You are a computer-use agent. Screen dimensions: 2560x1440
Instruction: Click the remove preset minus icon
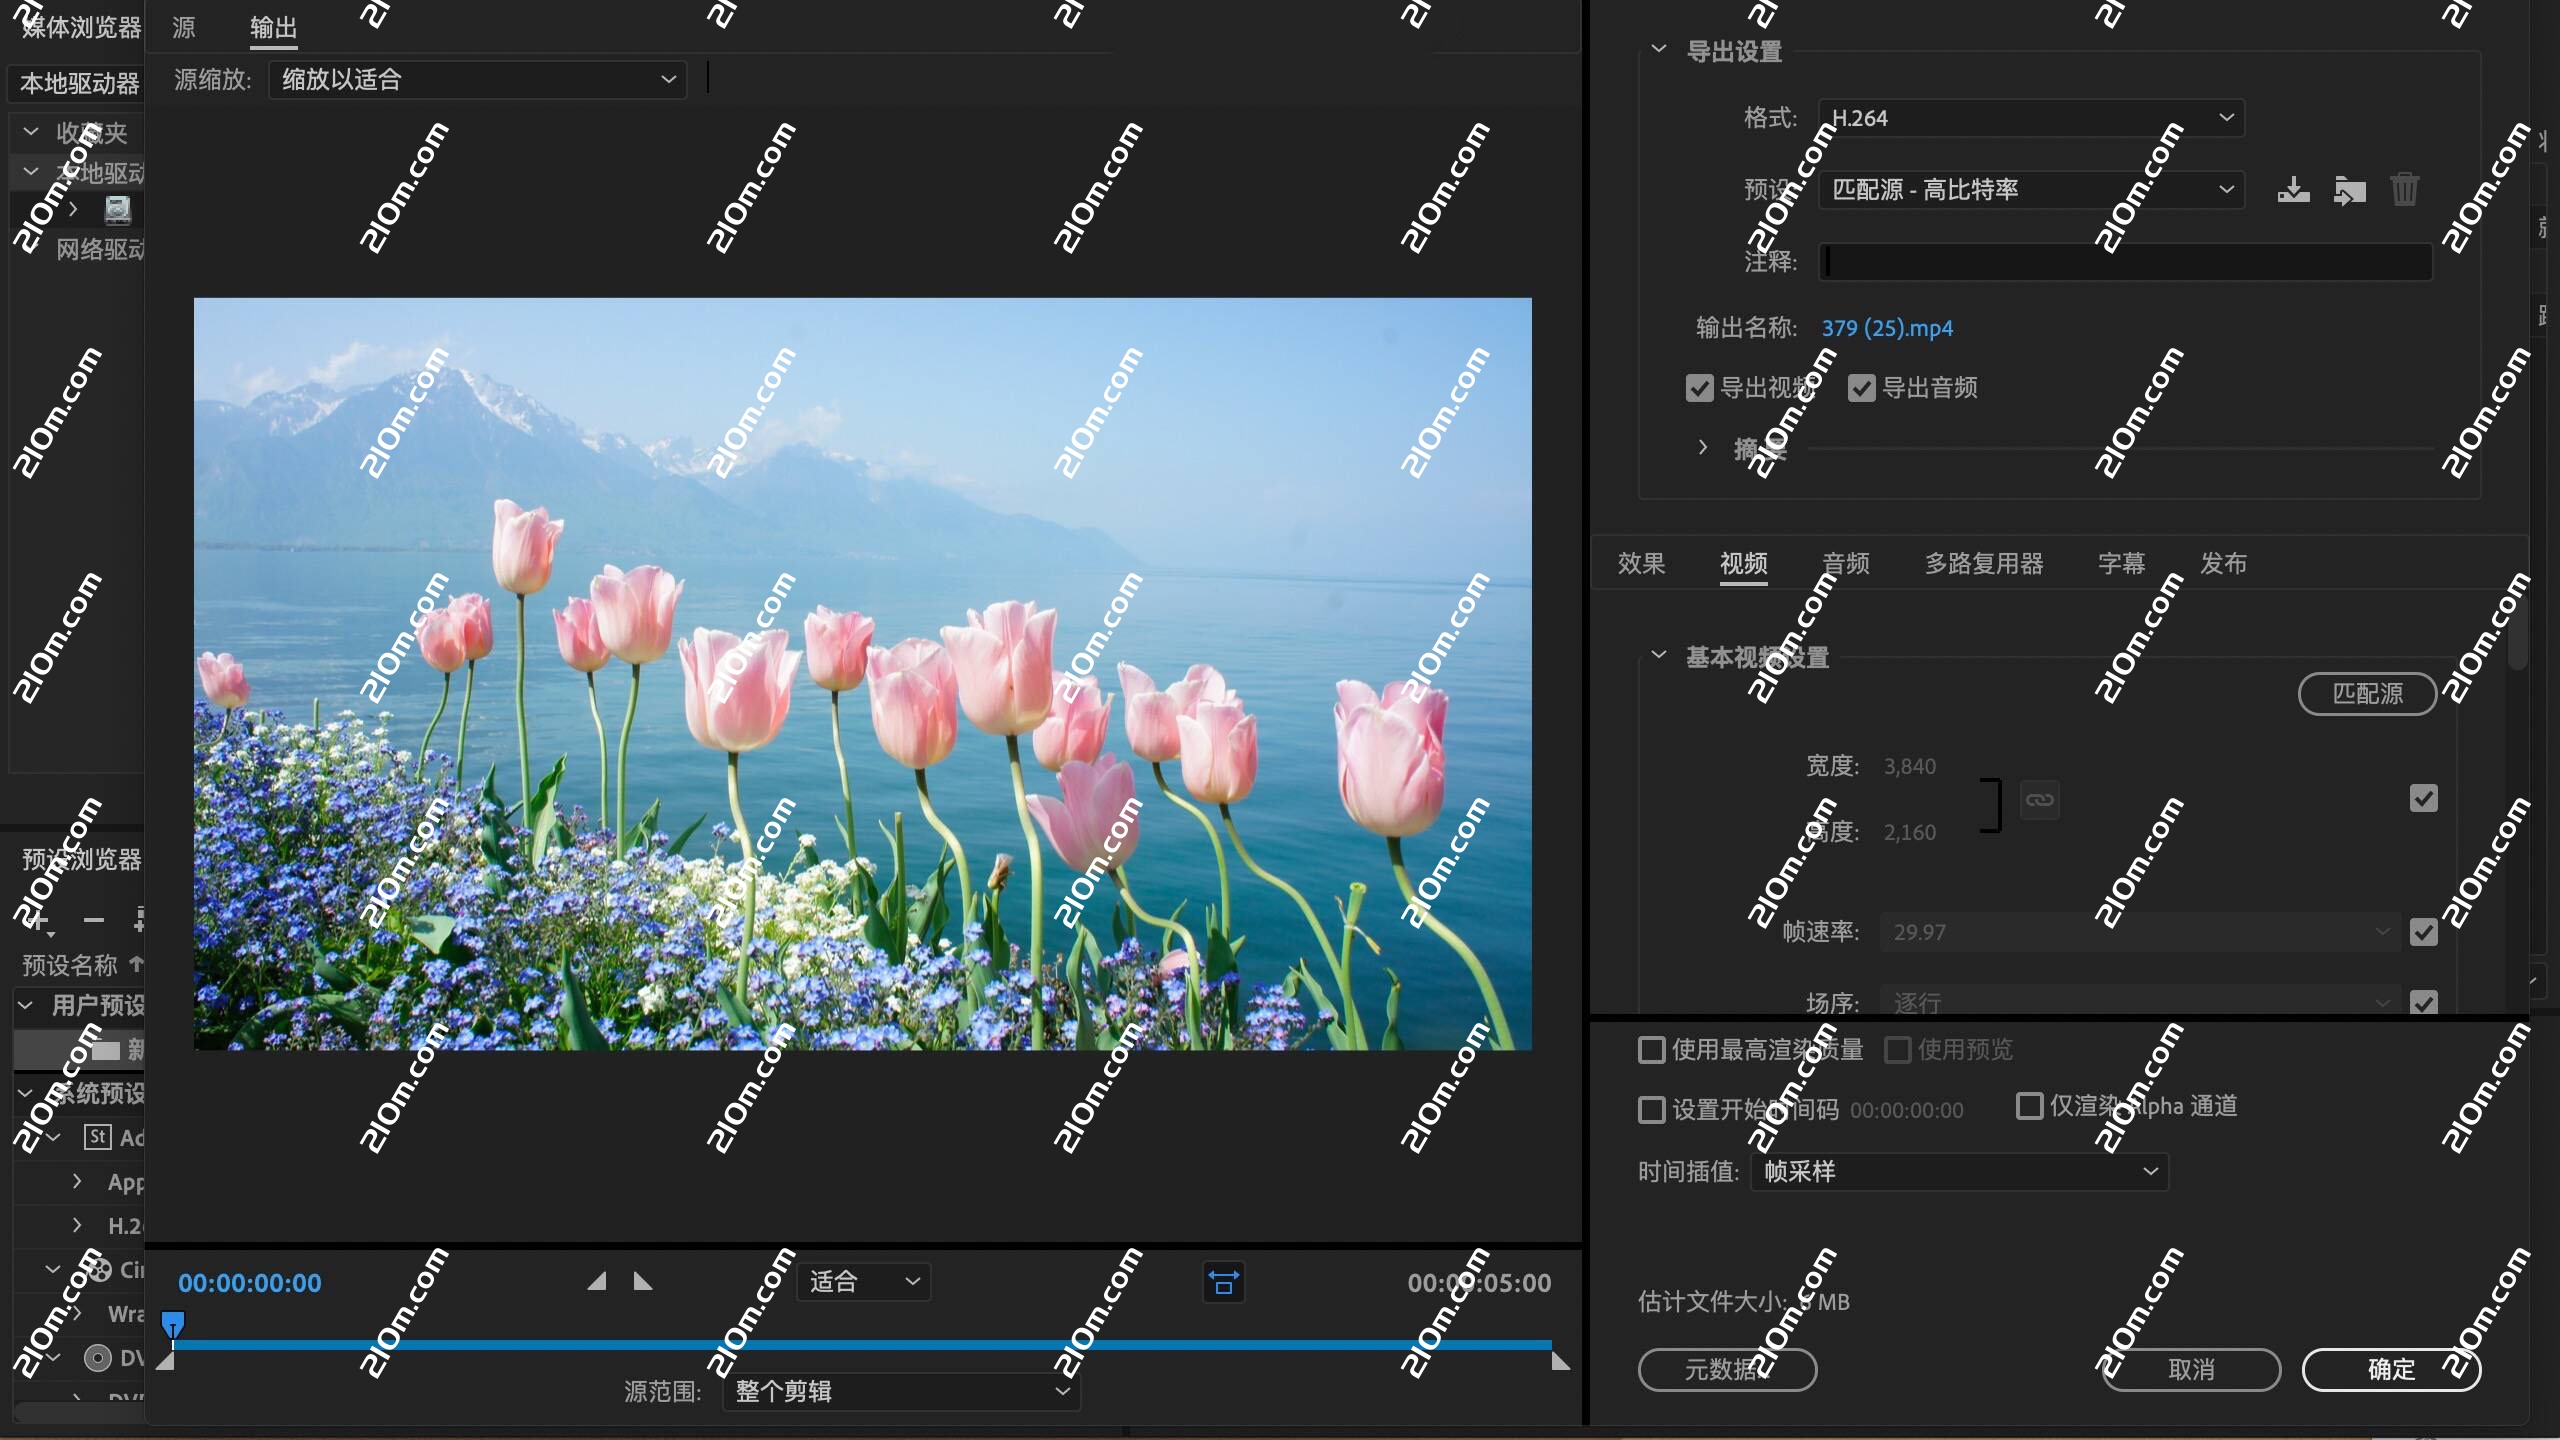tap(93, 920)
